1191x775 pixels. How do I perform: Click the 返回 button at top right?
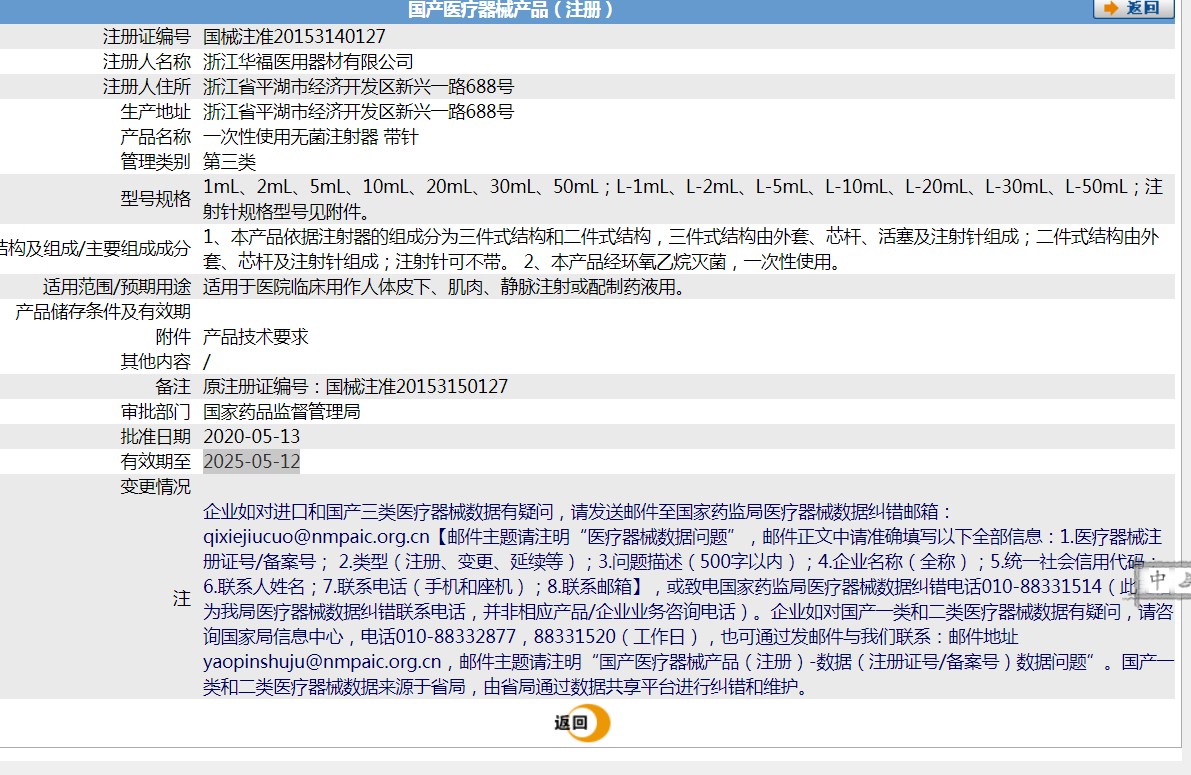tap(1133, 8)
